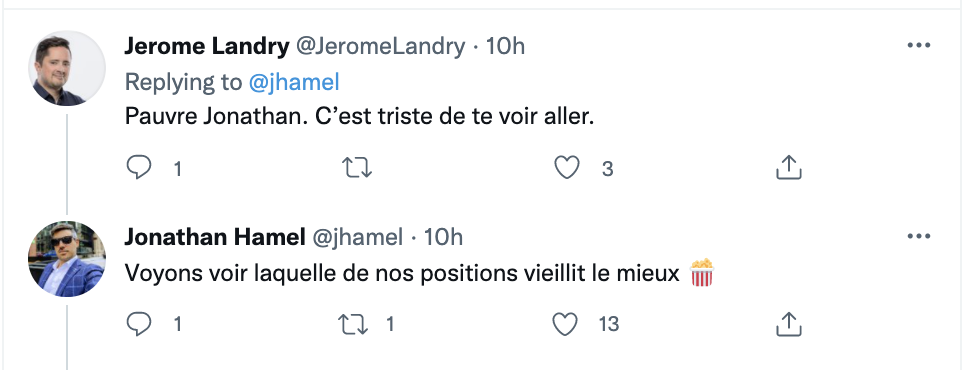Image resolution: width=968 pixels, height=370 pixels.
Task: Open more options on Jonathan Hamel's tweet
Action: point(919,236)
